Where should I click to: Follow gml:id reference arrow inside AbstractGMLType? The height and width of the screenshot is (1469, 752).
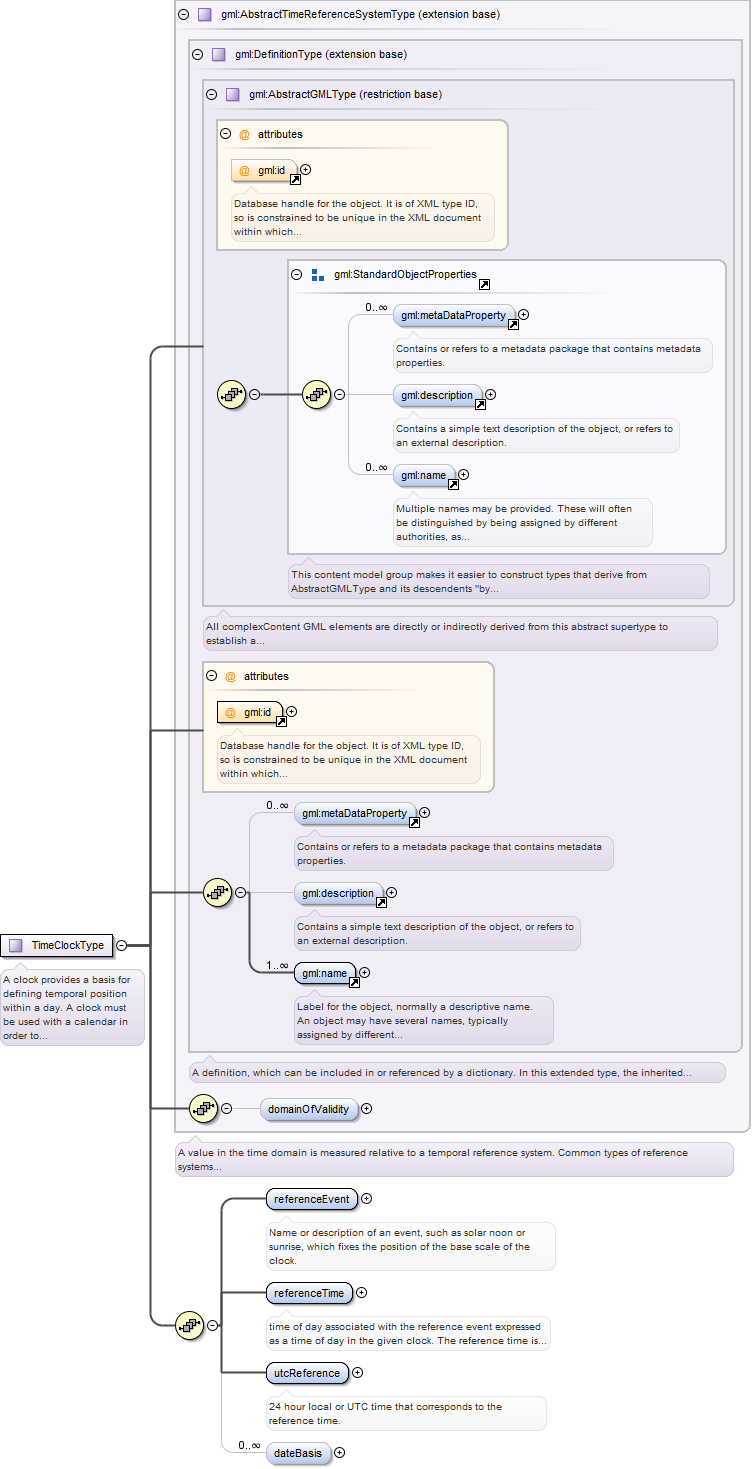[x=295, y=179]
